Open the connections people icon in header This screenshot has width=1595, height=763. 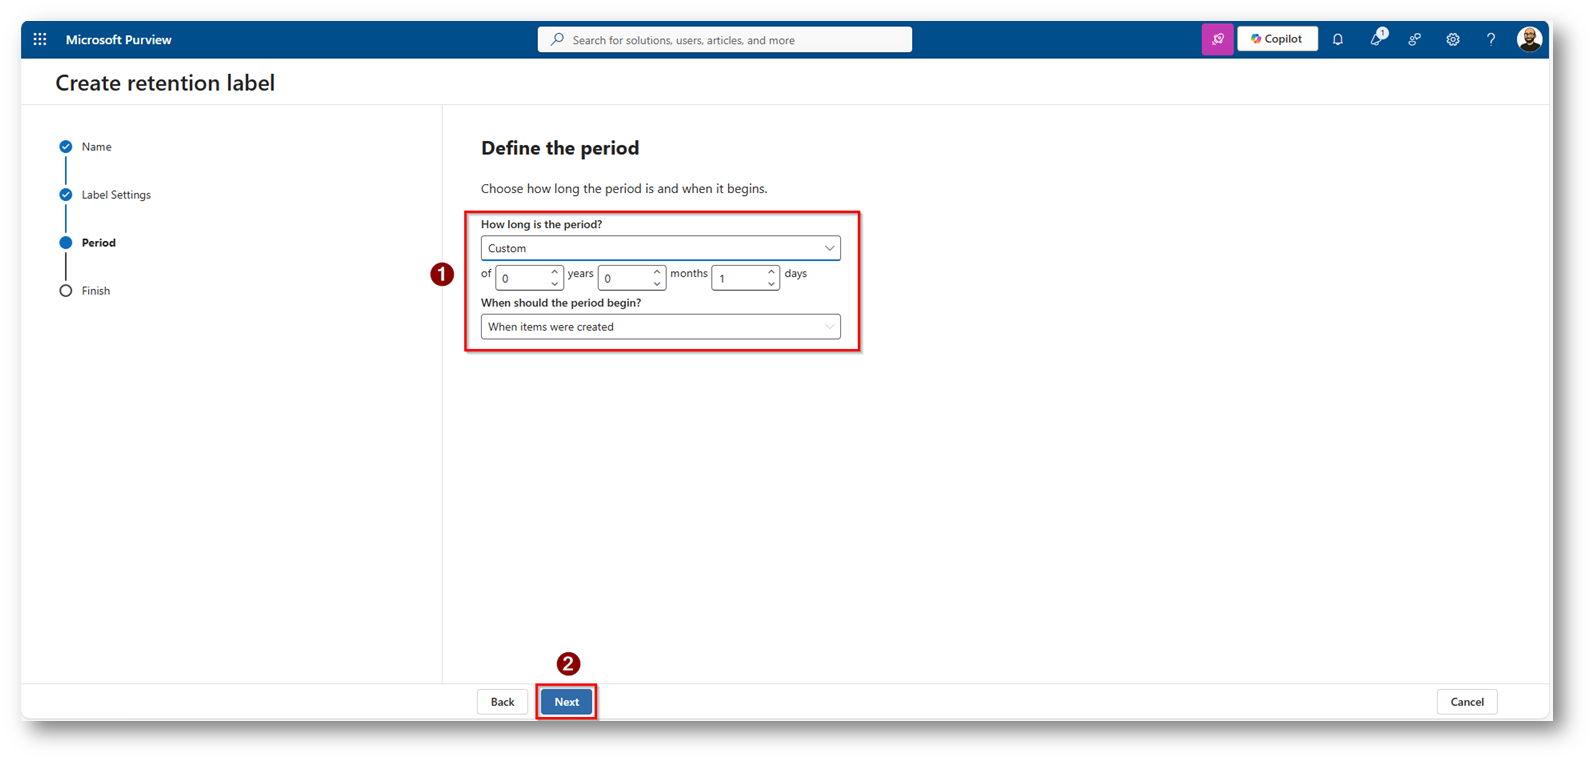coord(1414,39)
